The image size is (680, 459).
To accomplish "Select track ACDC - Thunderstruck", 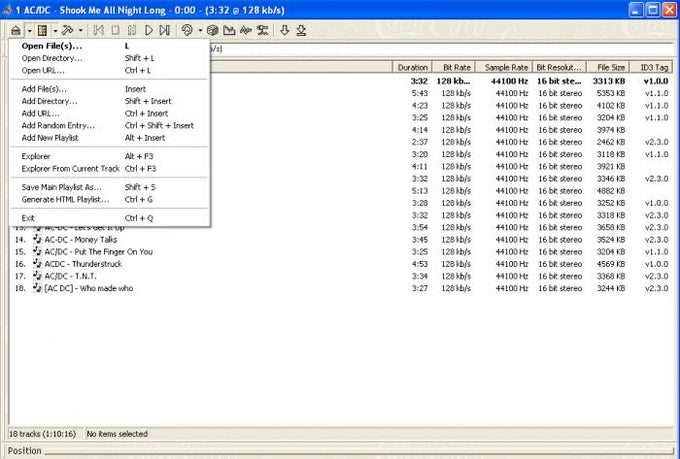I will pyautogui.click(x=83, y=264).
